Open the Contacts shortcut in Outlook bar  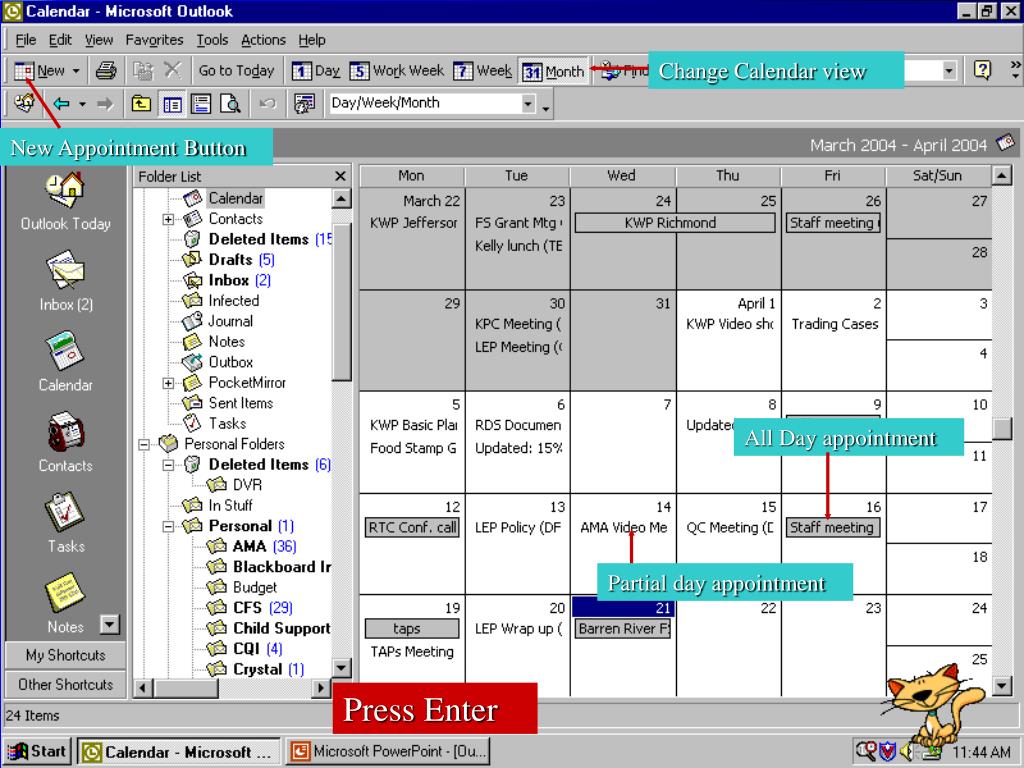[65, 443]
